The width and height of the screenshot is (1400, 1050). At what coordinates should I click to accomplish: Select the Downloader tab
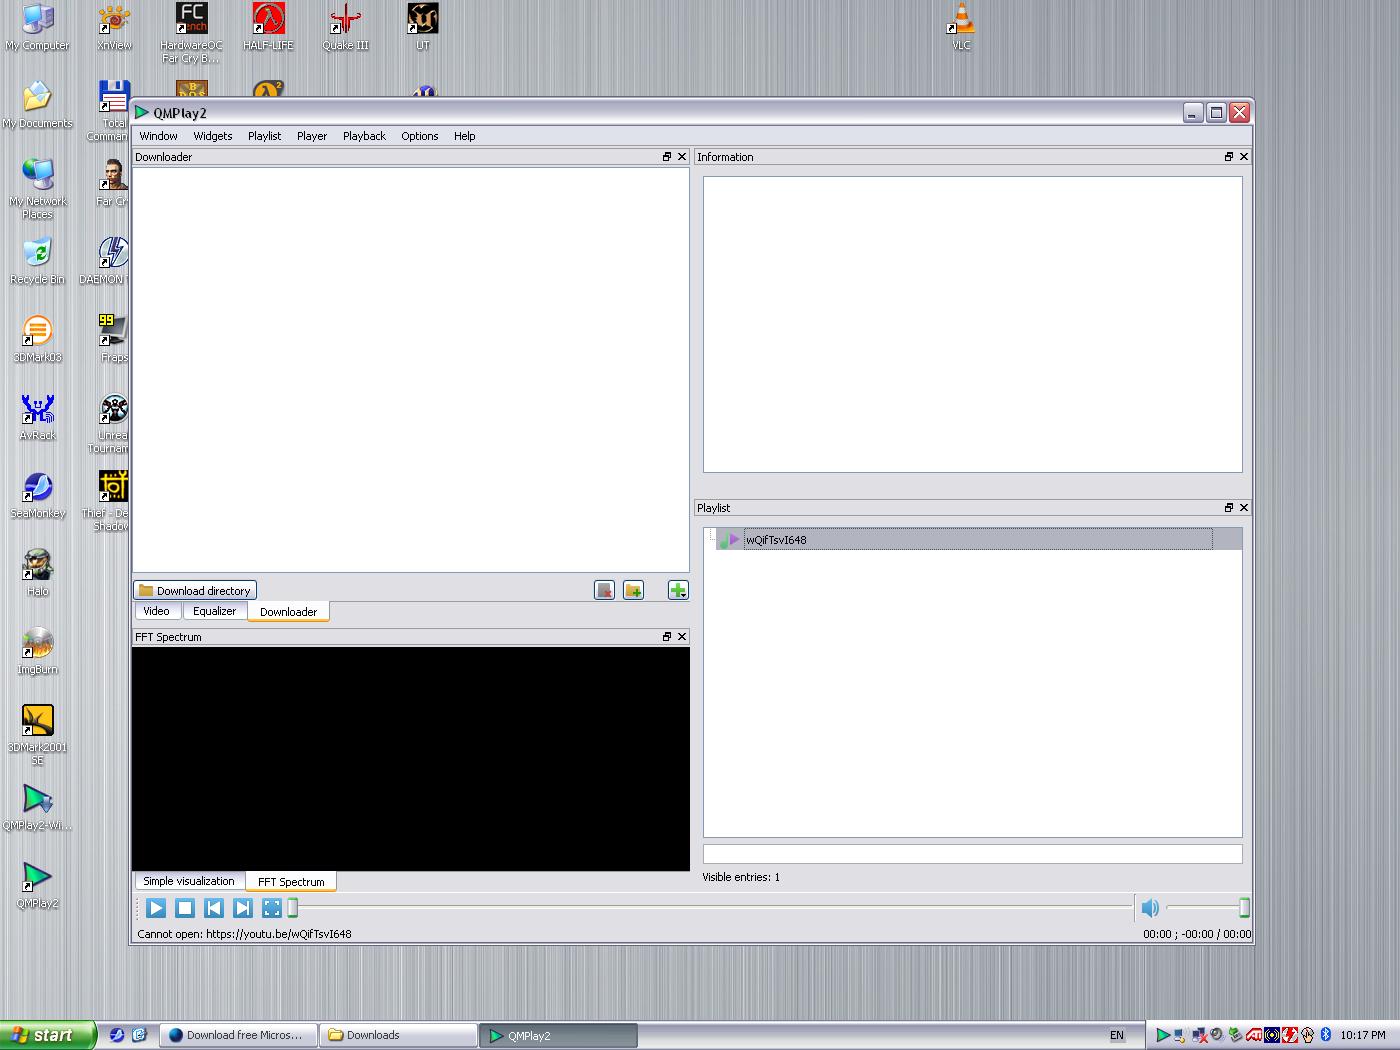pyautogui.click(x=289, y=612)
